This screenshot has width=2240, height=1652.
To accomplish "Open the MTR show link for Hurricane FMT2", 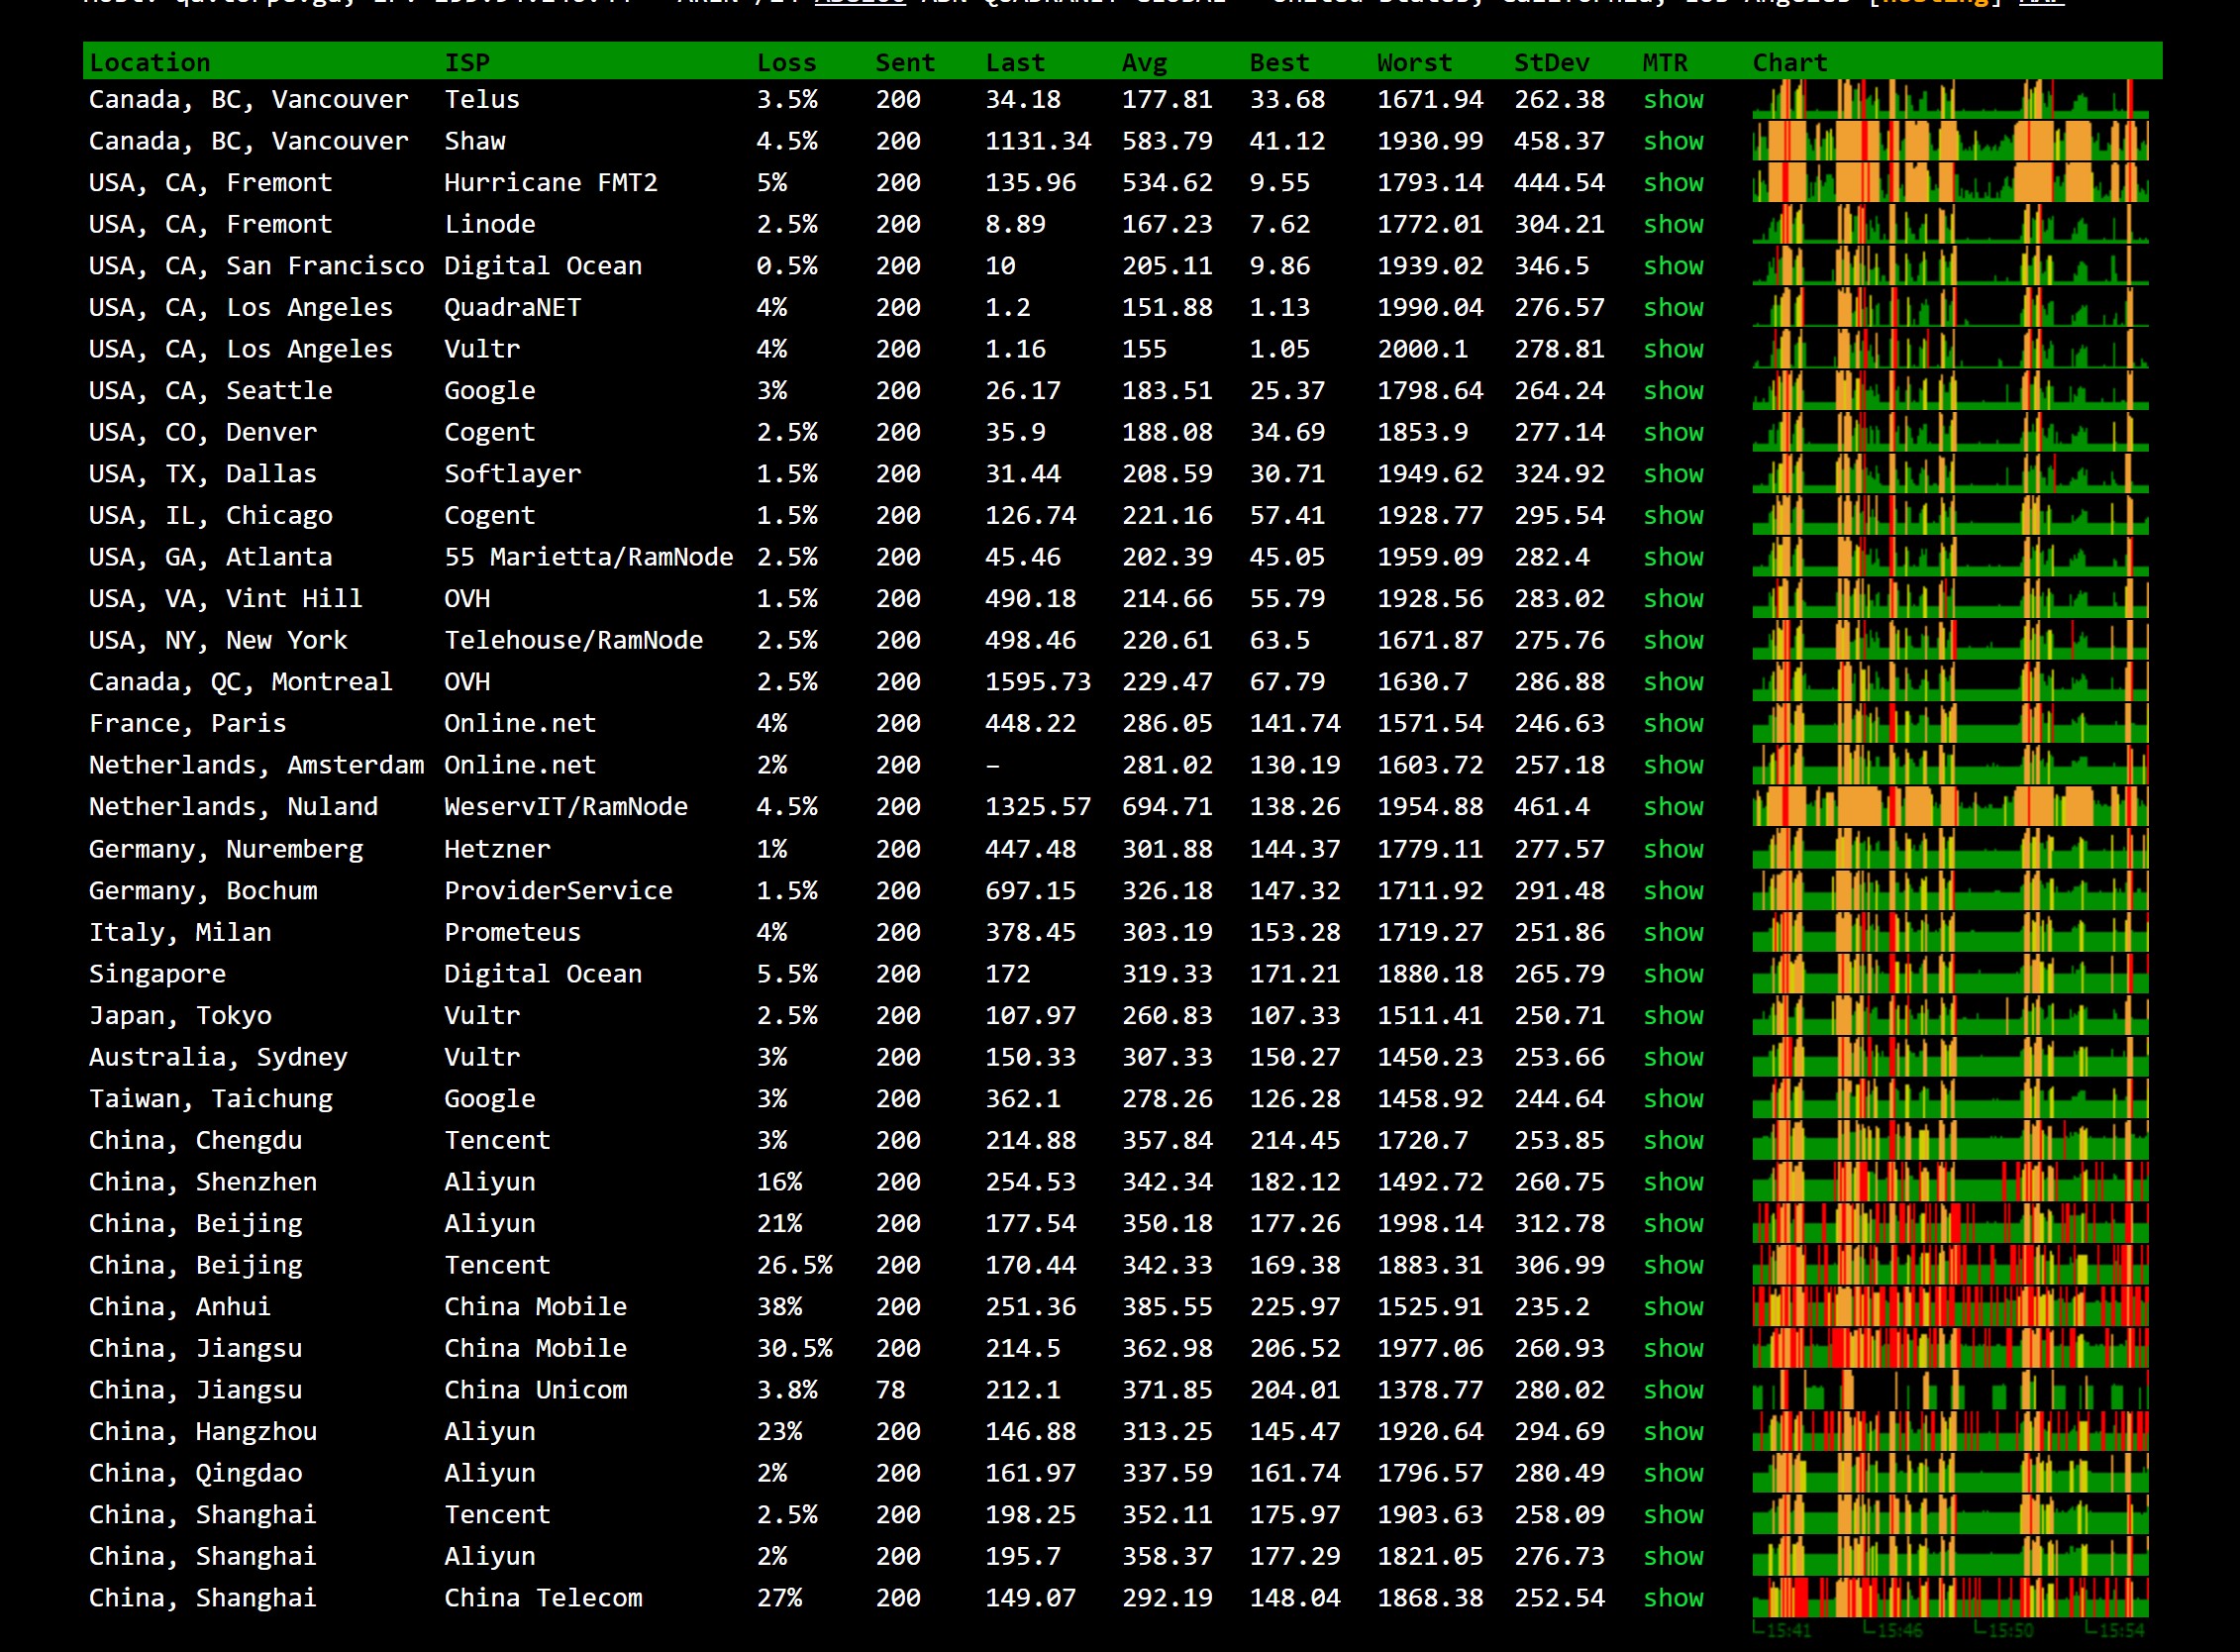I will coord(1672,183).
